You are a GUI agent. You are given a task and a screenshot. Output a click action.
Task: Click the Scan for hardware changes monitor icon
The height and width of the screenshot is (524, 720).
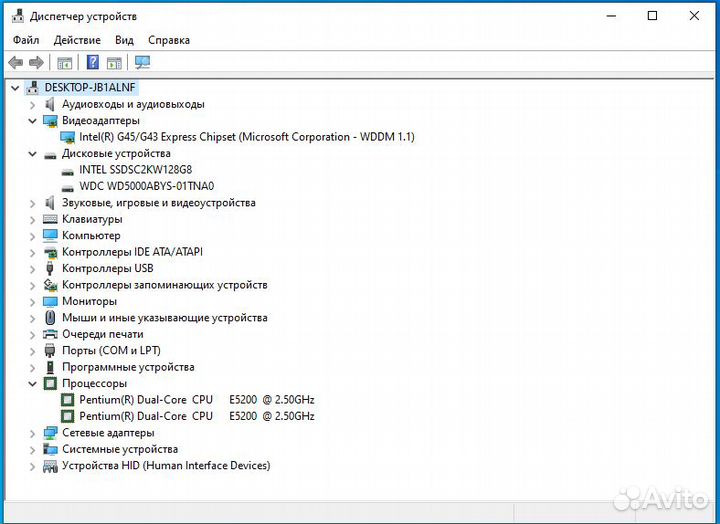point(142,62)
